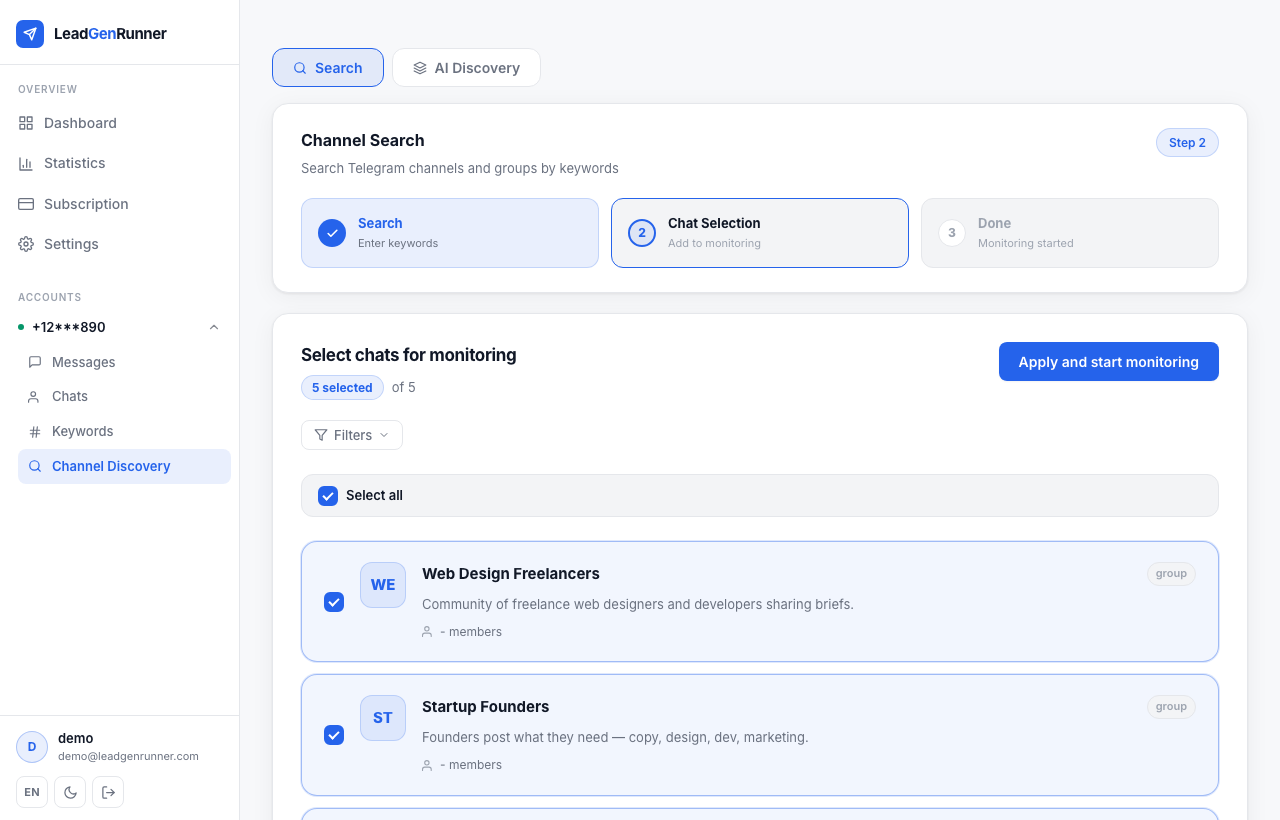The width and height of the screenshot is (1280, 820).
Task: Click the Step 2 badge
Action: [x=1187, y=143]
